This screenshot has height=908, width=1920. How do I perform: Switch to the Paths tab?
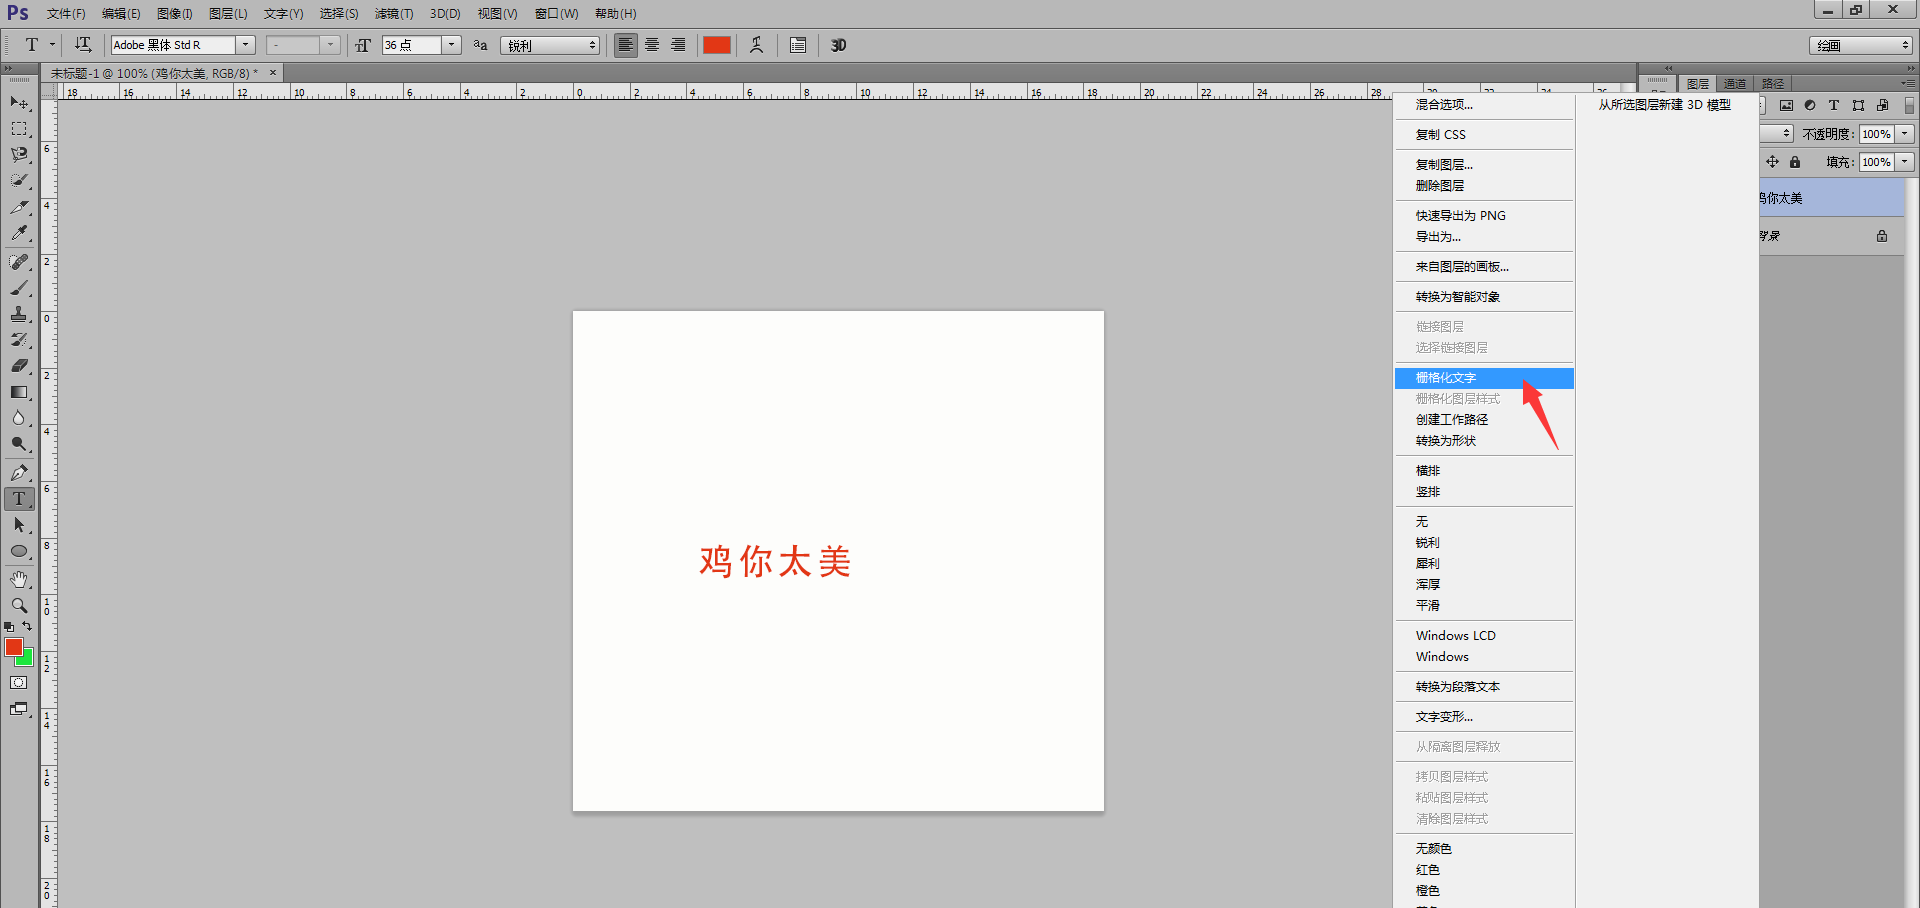coord(1773,84)
